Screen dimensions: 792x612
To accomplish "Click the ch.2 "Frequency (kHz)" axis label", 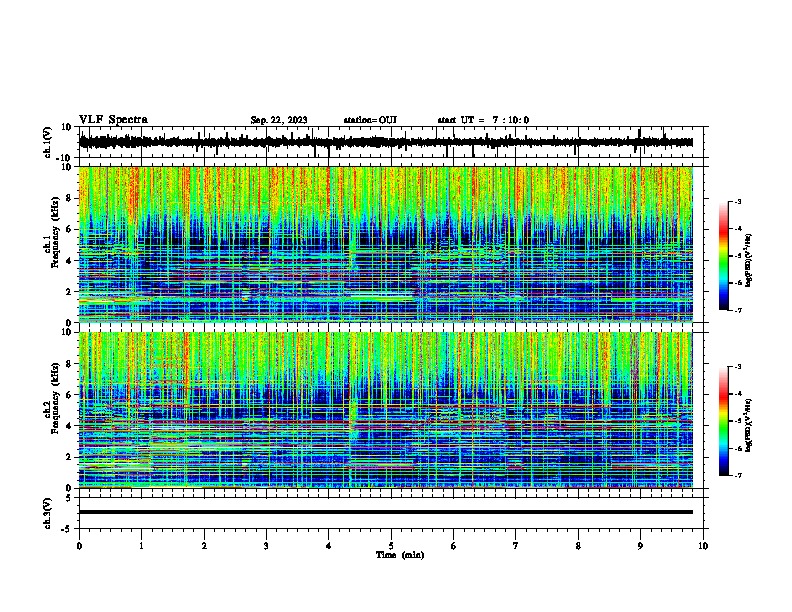I will 55,398.
